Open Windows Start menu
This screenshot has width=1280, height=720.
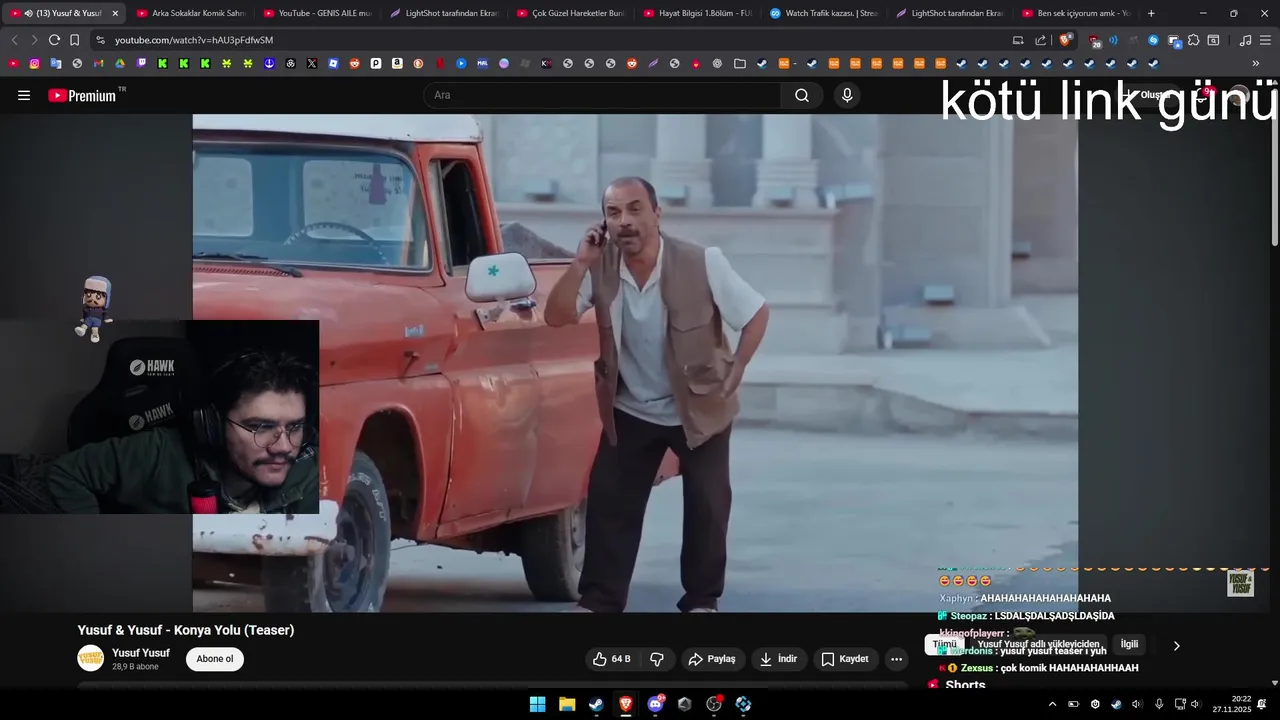point(537,704)
